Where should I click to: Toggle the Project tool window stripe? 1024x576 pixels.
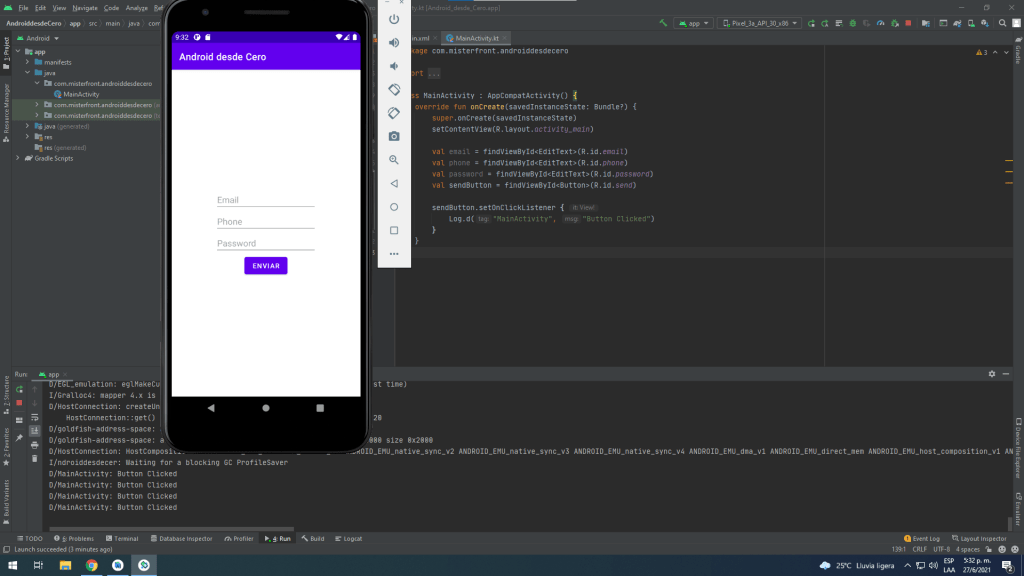[x=6, y=54]
